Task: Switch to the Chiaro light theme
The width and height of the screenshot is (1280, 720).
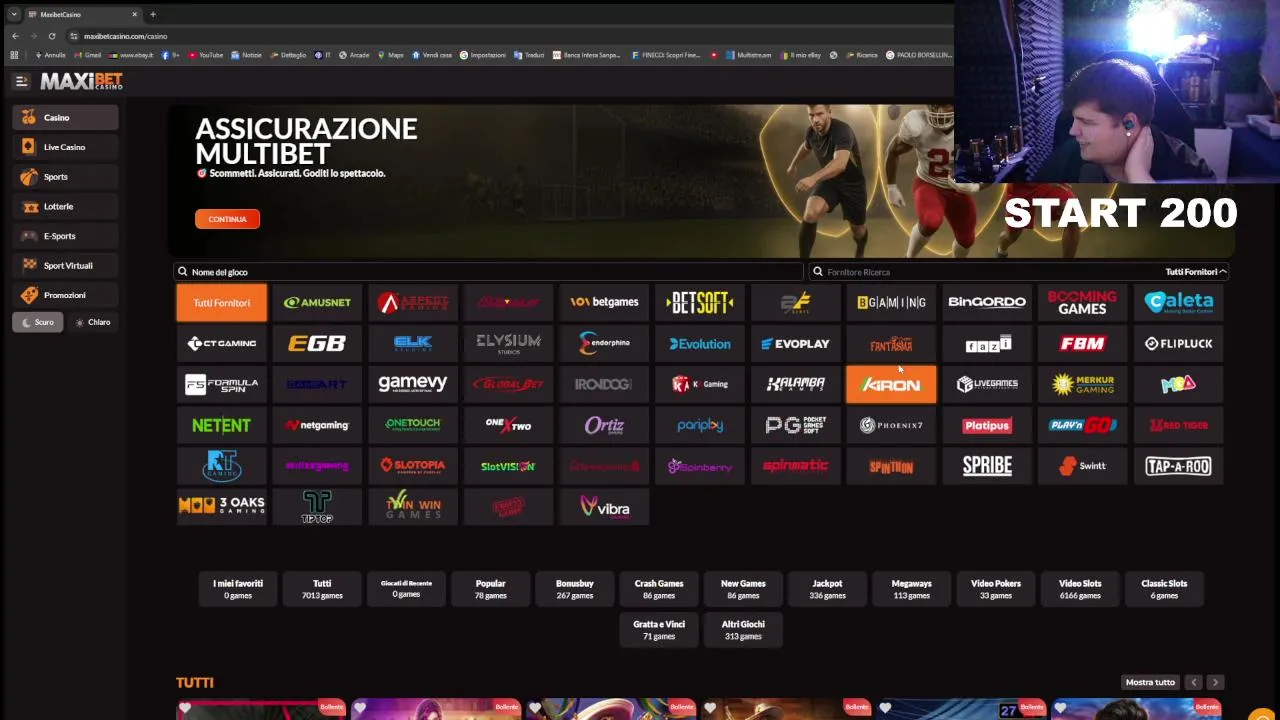Action: point(93,322)
